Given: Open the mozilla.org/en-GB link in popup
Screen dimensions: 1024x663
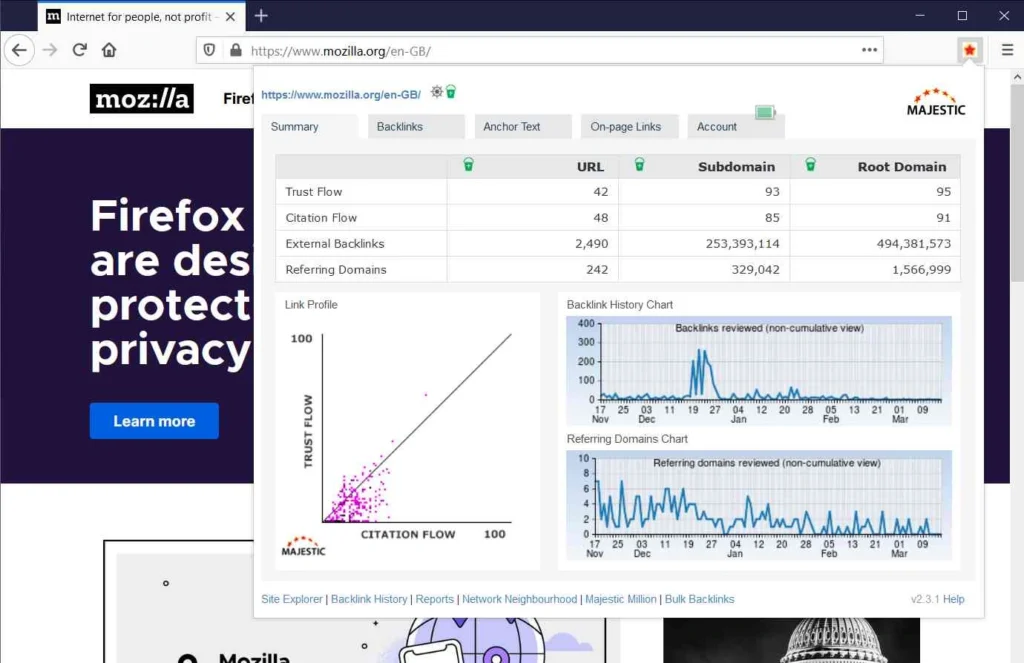Looking at the screenshot, I should coord(341,95).
